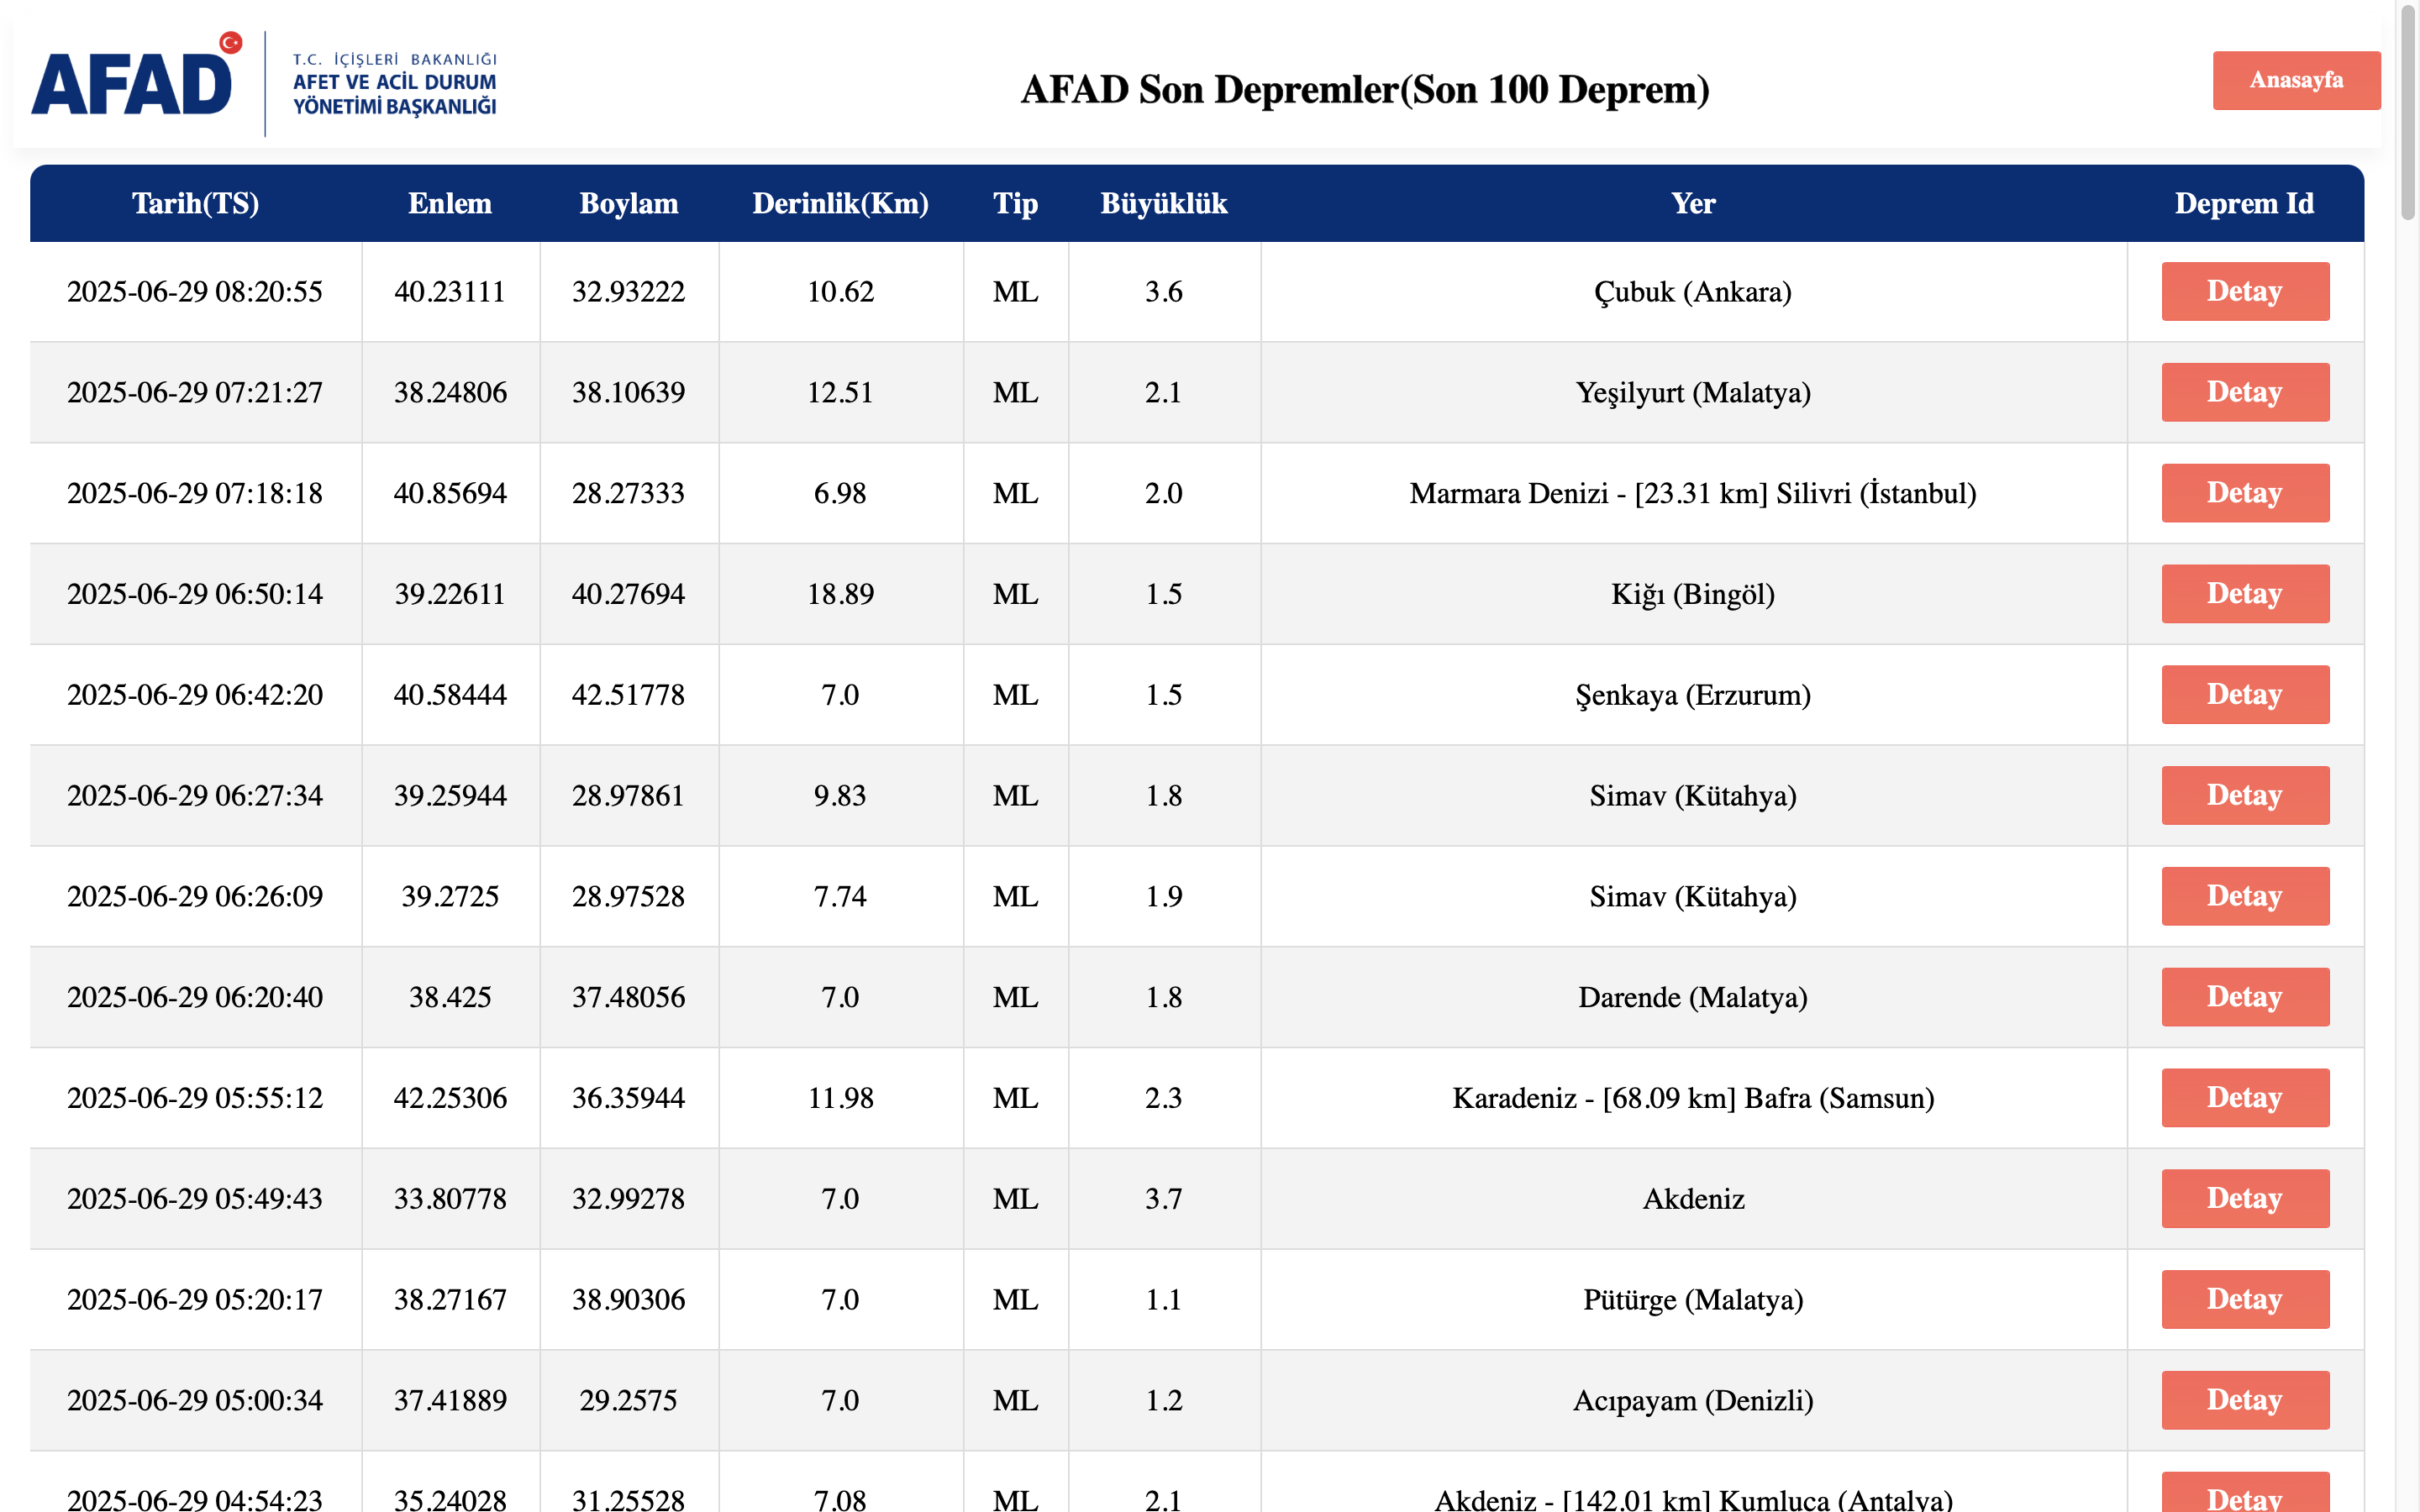Click place name Kiğı (Bingöl)
Viewport: 2420px width, 1512px height.
[1693, 595]
